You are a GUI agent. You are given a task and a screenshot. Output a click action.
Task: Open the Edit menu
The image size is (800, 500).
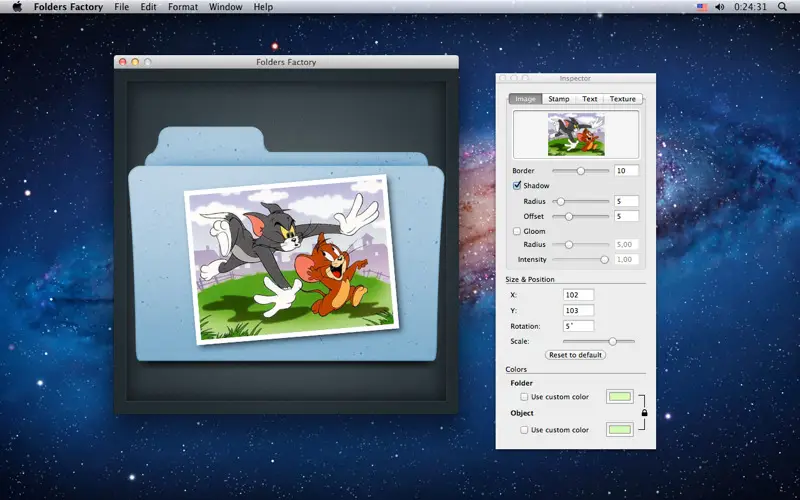click(x=148, y=7)
